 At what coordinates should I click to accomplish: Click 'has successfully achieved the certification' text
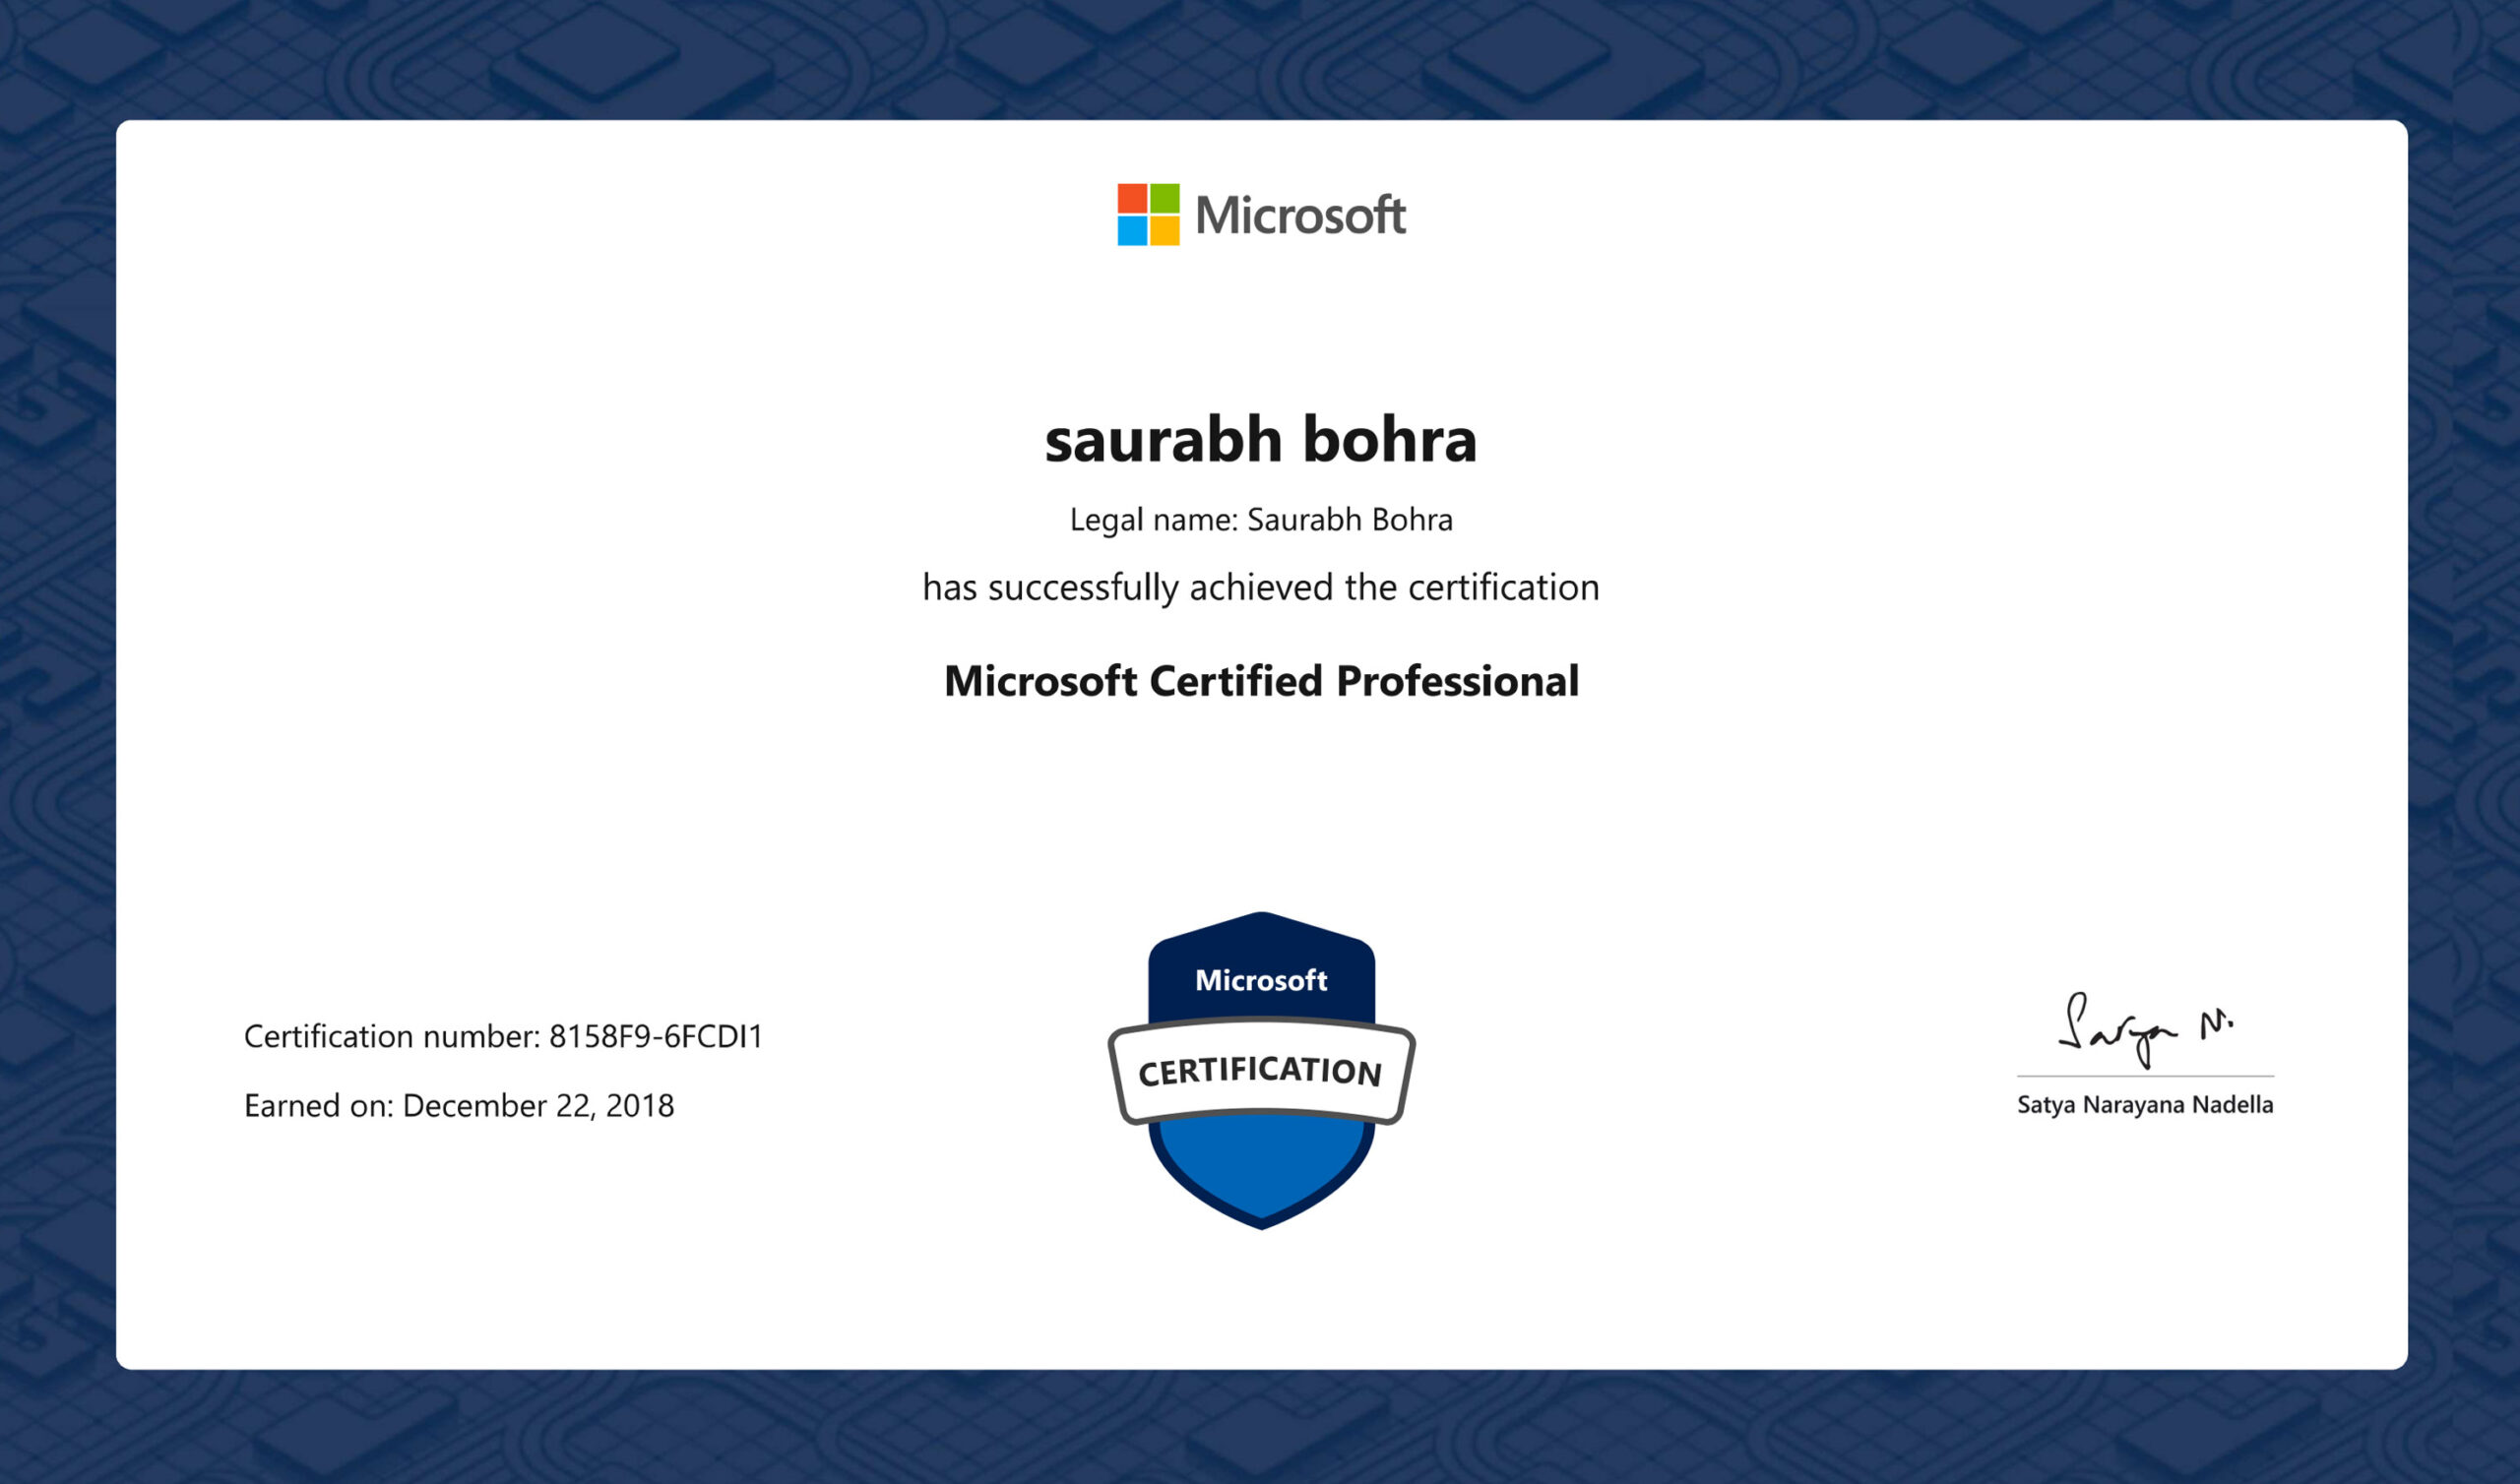click(x=1261, y=587)
